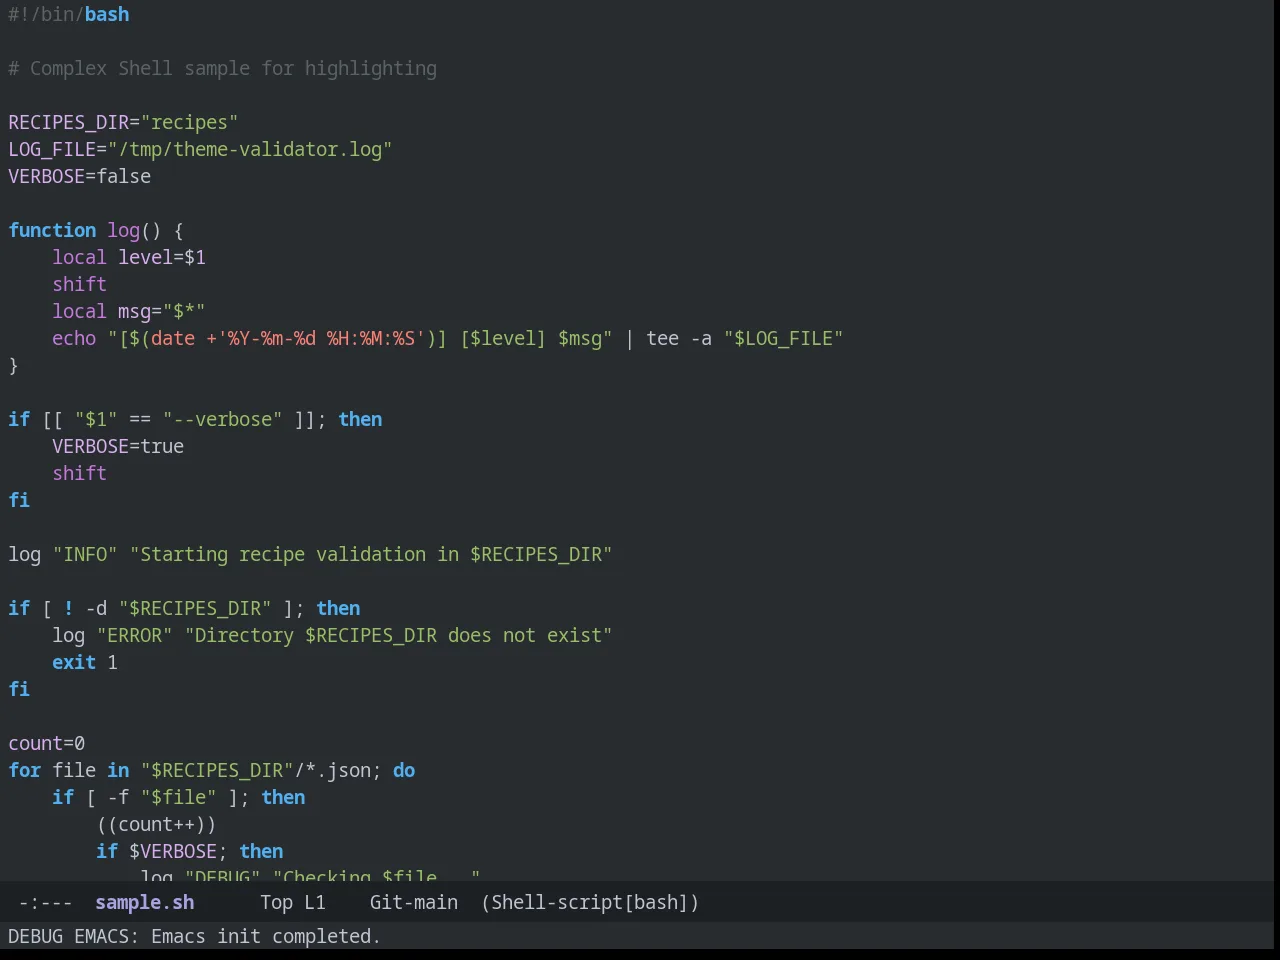Click the closing brace of log function
The height and width of the screenshot is (960, 1280).
pos(13,365)
